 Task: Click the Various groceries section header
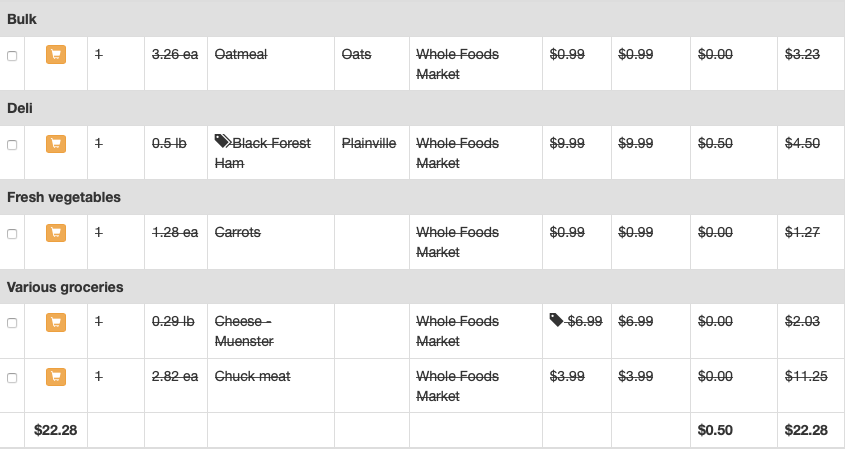tap(422, 287)
